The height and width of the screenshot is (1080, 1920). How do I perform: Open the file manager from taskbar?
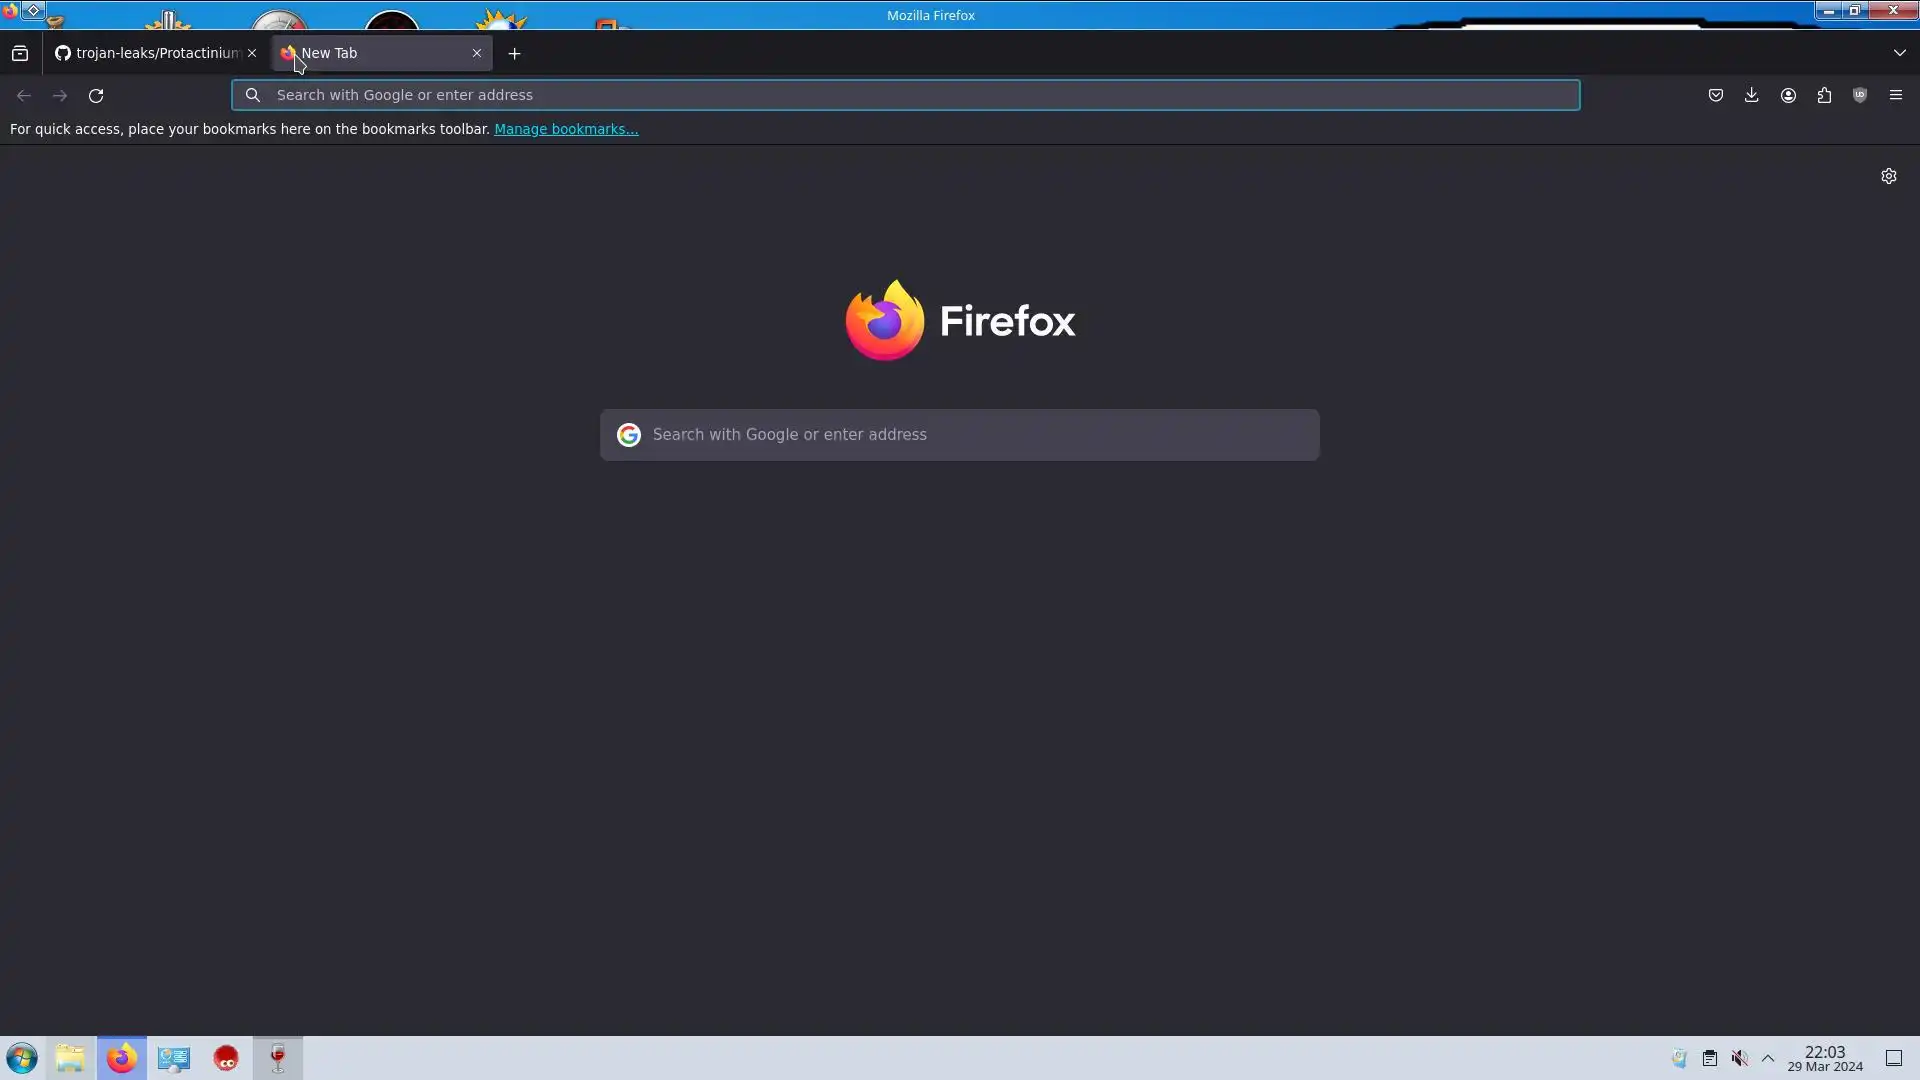(x=70, y=1058)
